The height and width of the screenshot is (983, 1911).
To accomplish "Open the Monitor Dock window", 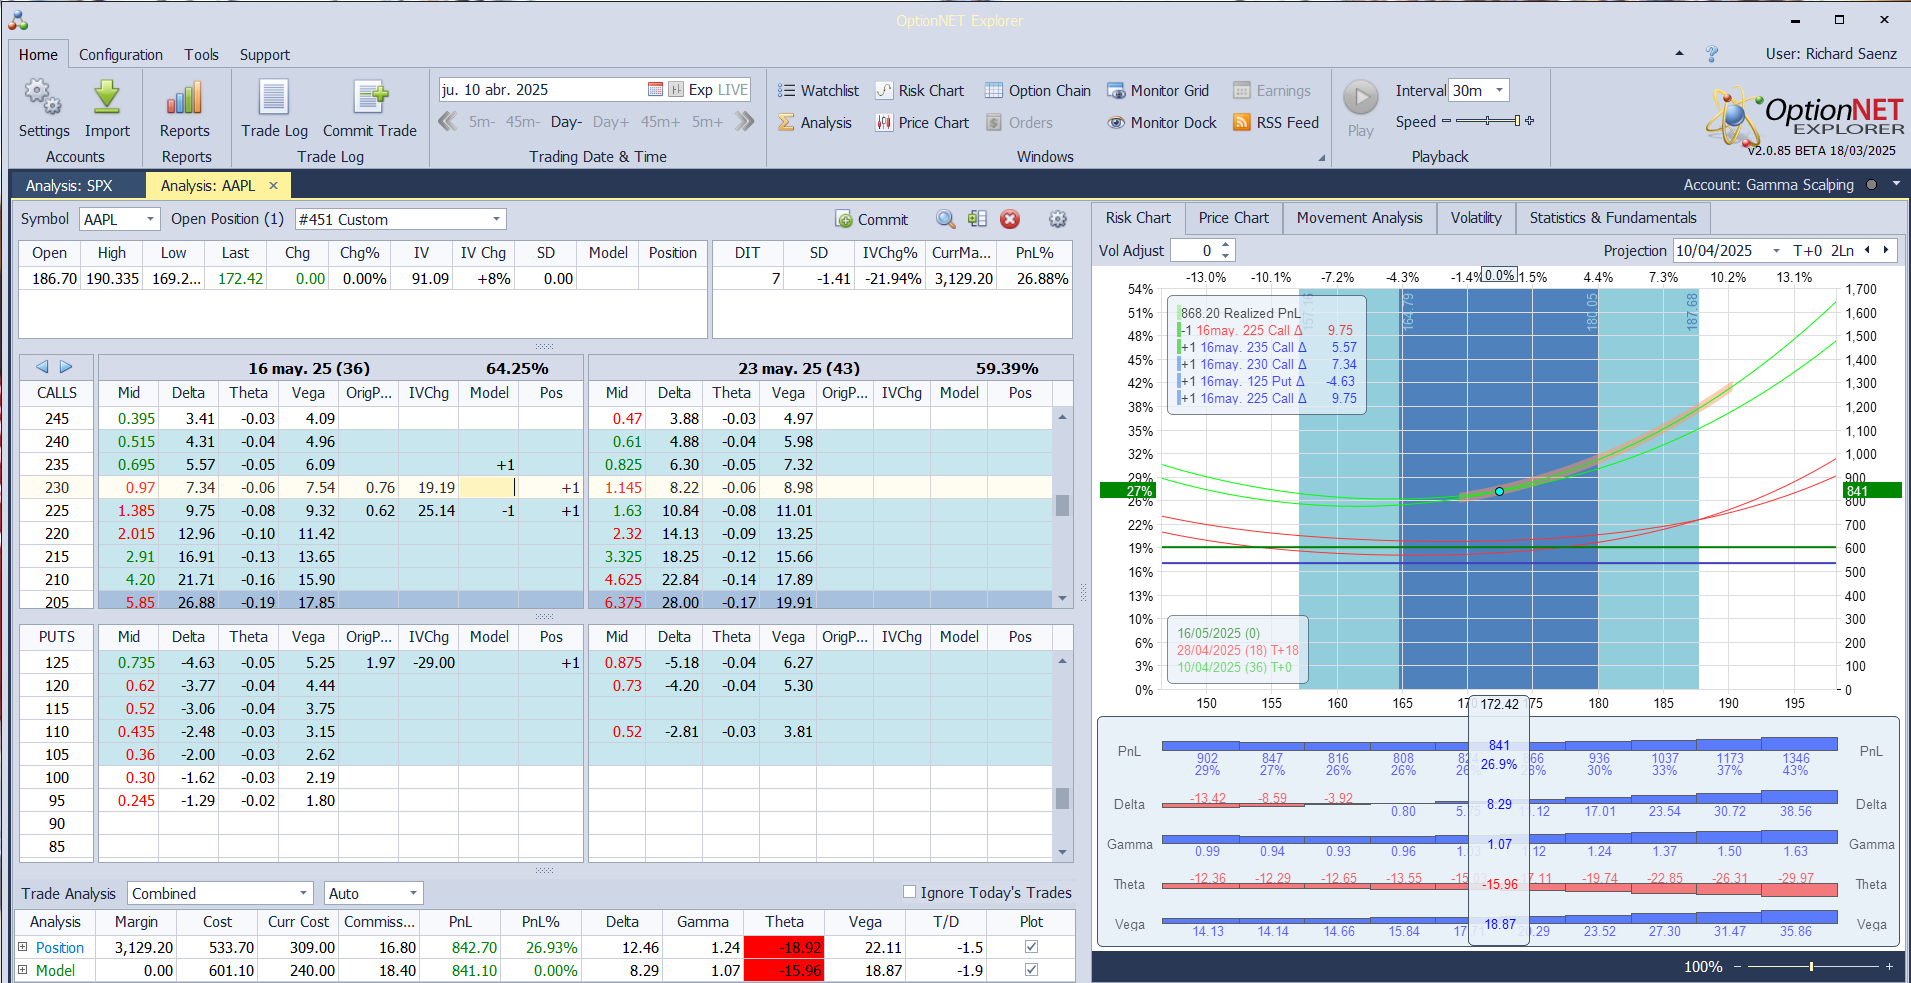I will 1162,123.
